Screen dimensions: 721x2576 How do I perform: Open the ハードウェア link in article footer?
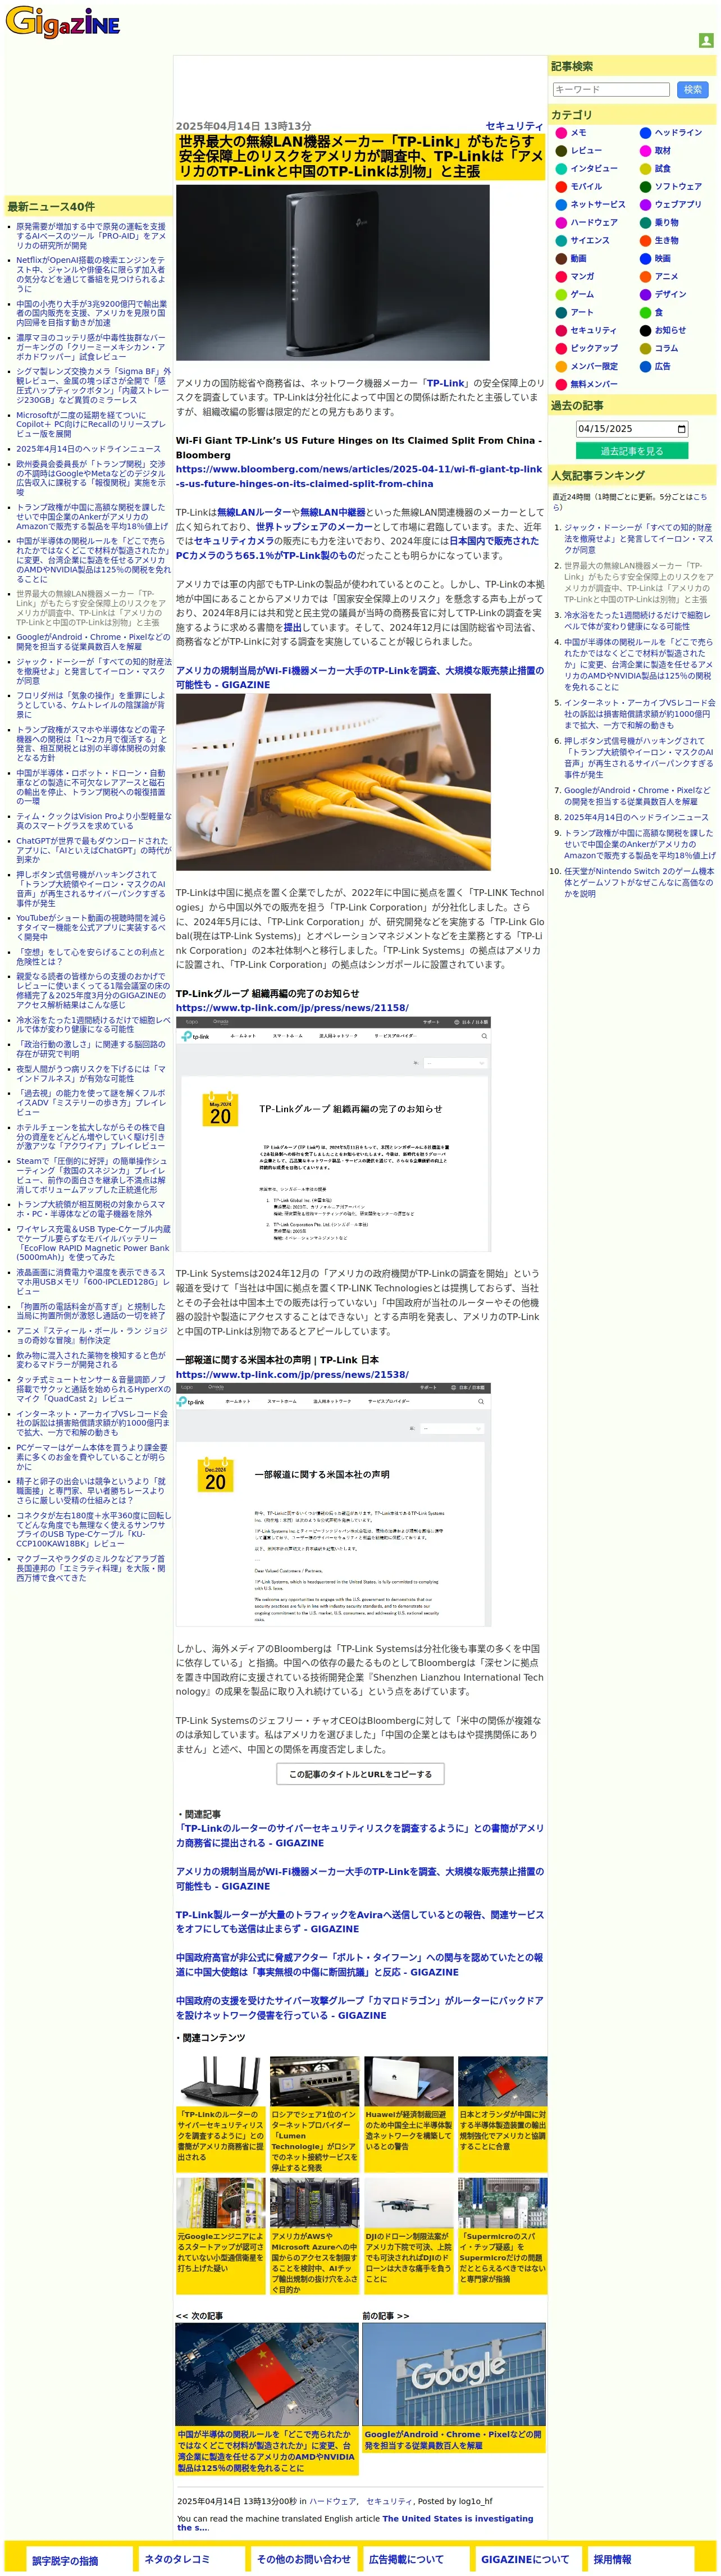(x=332, y=2501)
